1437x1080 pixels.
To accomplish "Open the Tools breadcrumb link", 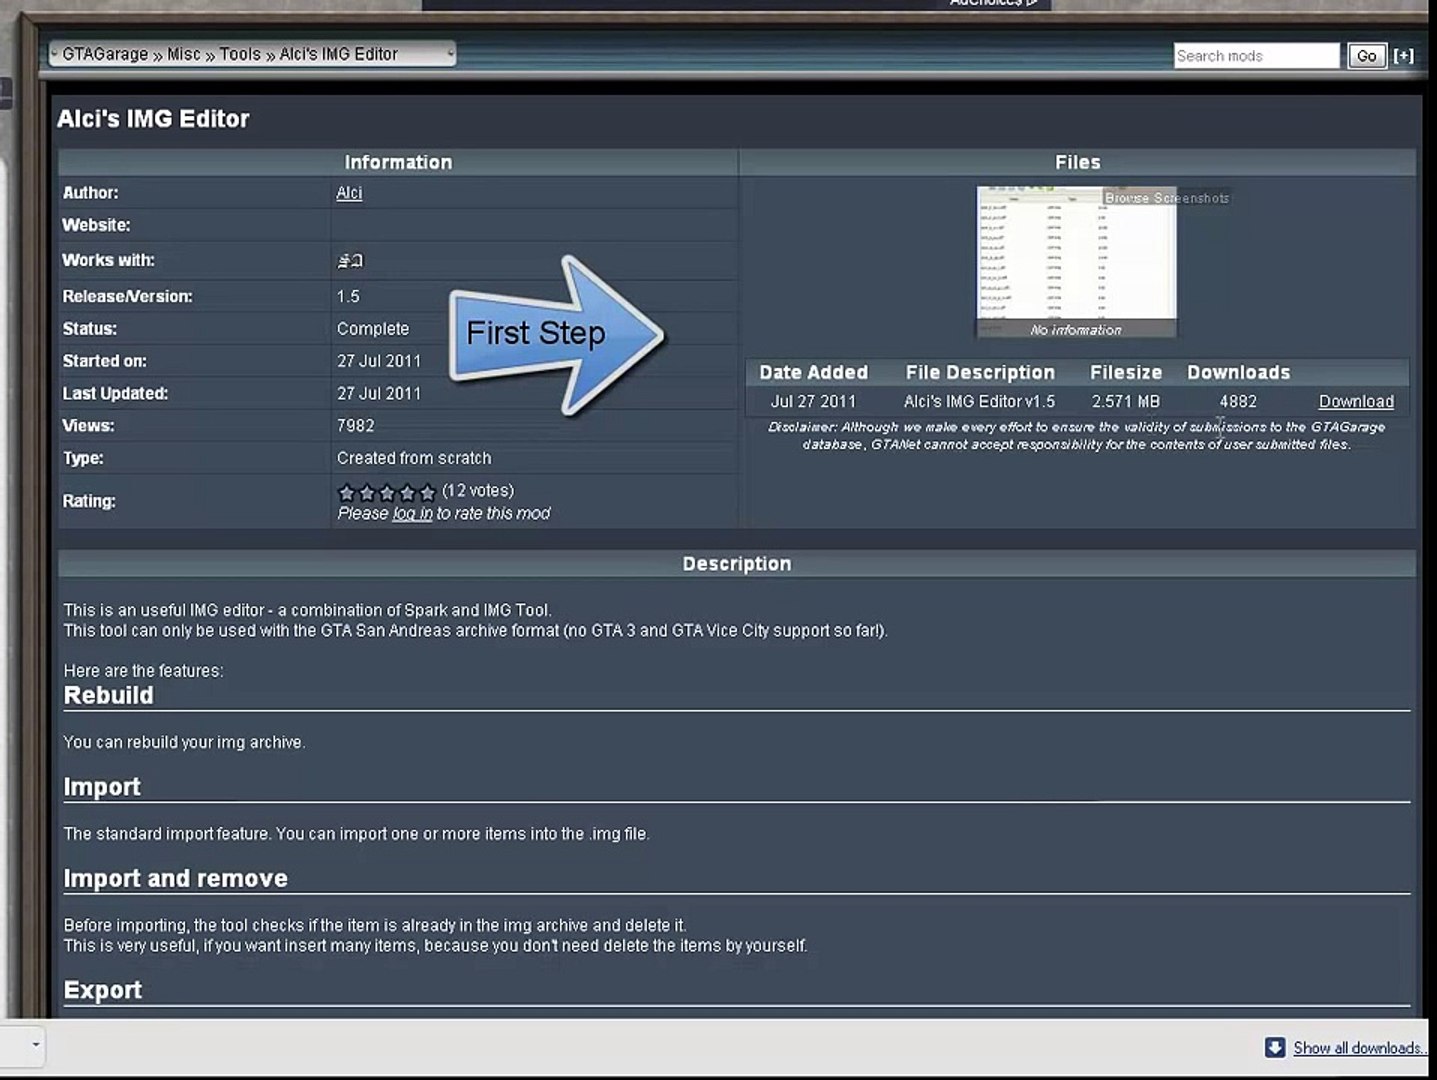I will tap(240, 54).
